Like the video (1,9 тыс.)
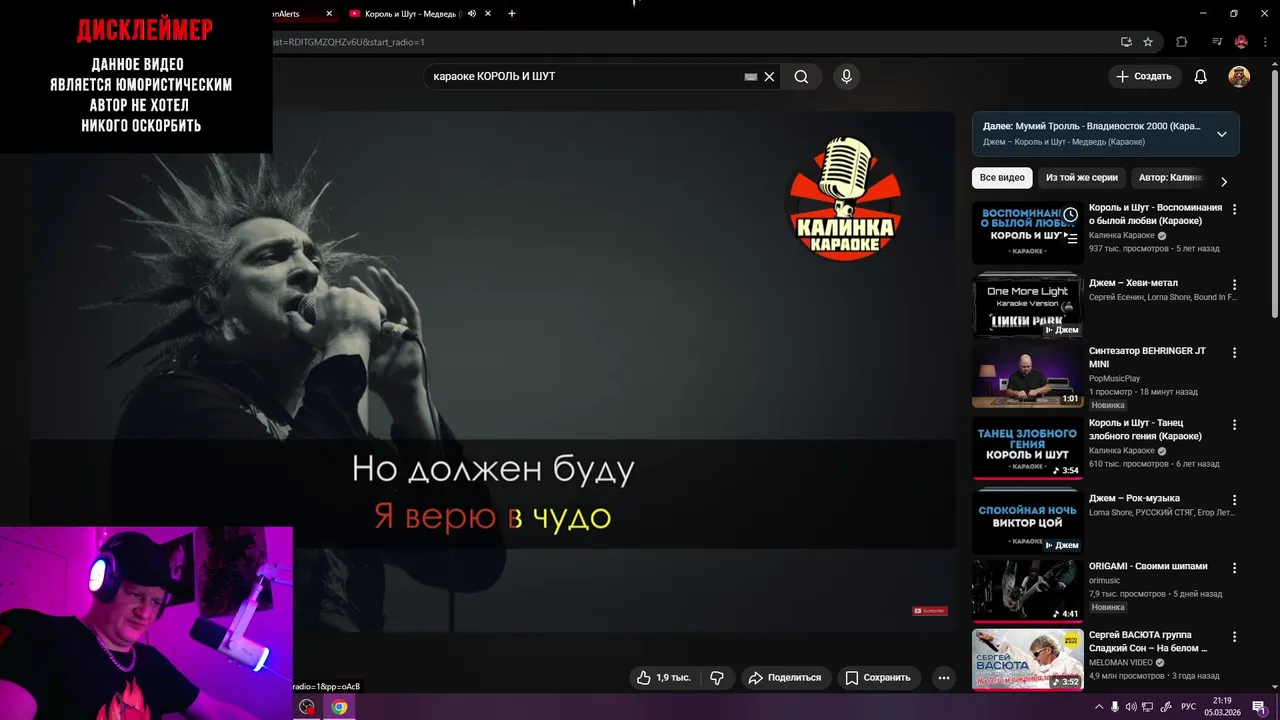The image size is (1280, 720). (664, 677)
